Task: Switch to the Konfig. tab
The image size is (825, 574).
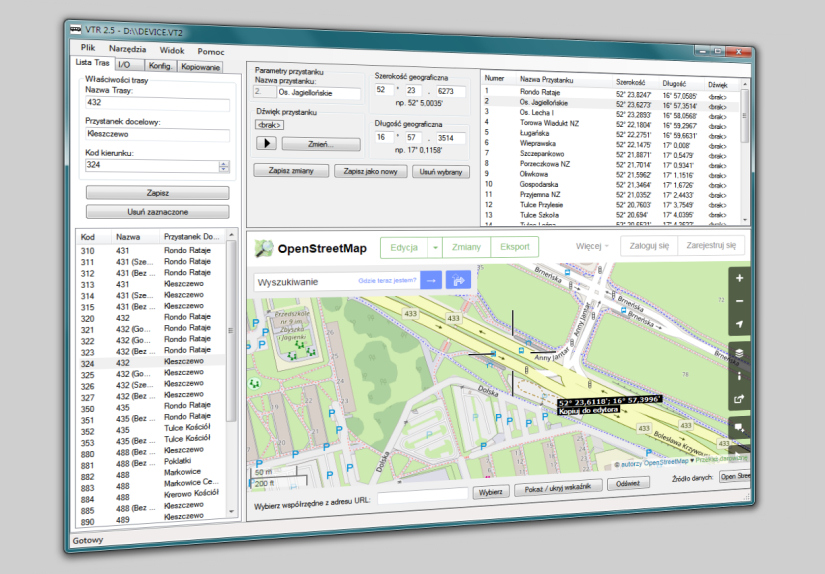Action: click(x=161, y=67)
